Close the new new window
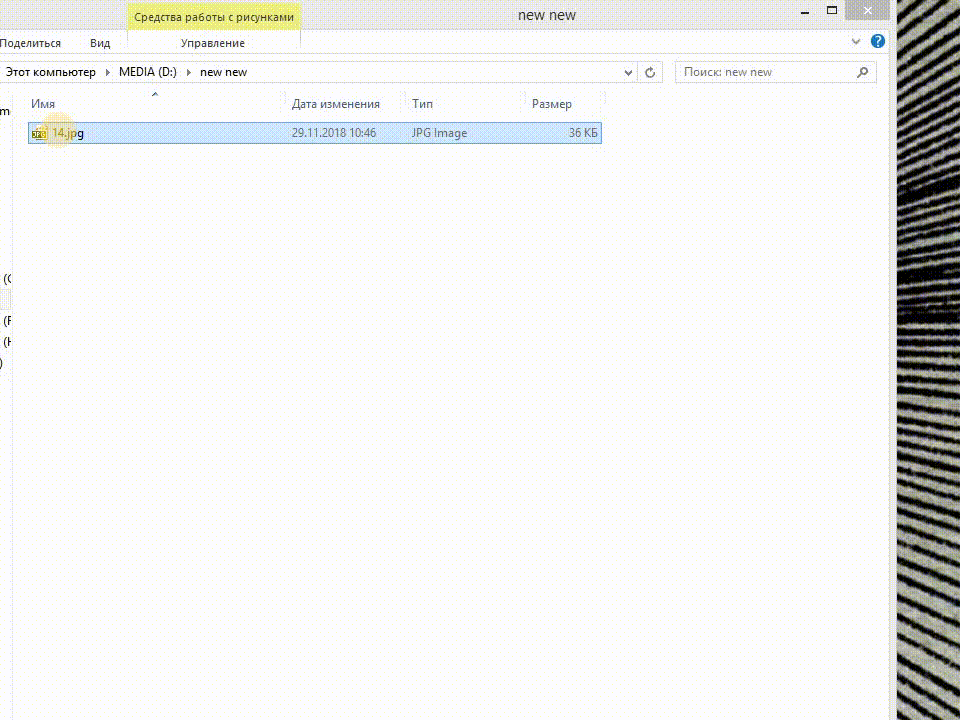960x720 pixels. pos(868,10)
